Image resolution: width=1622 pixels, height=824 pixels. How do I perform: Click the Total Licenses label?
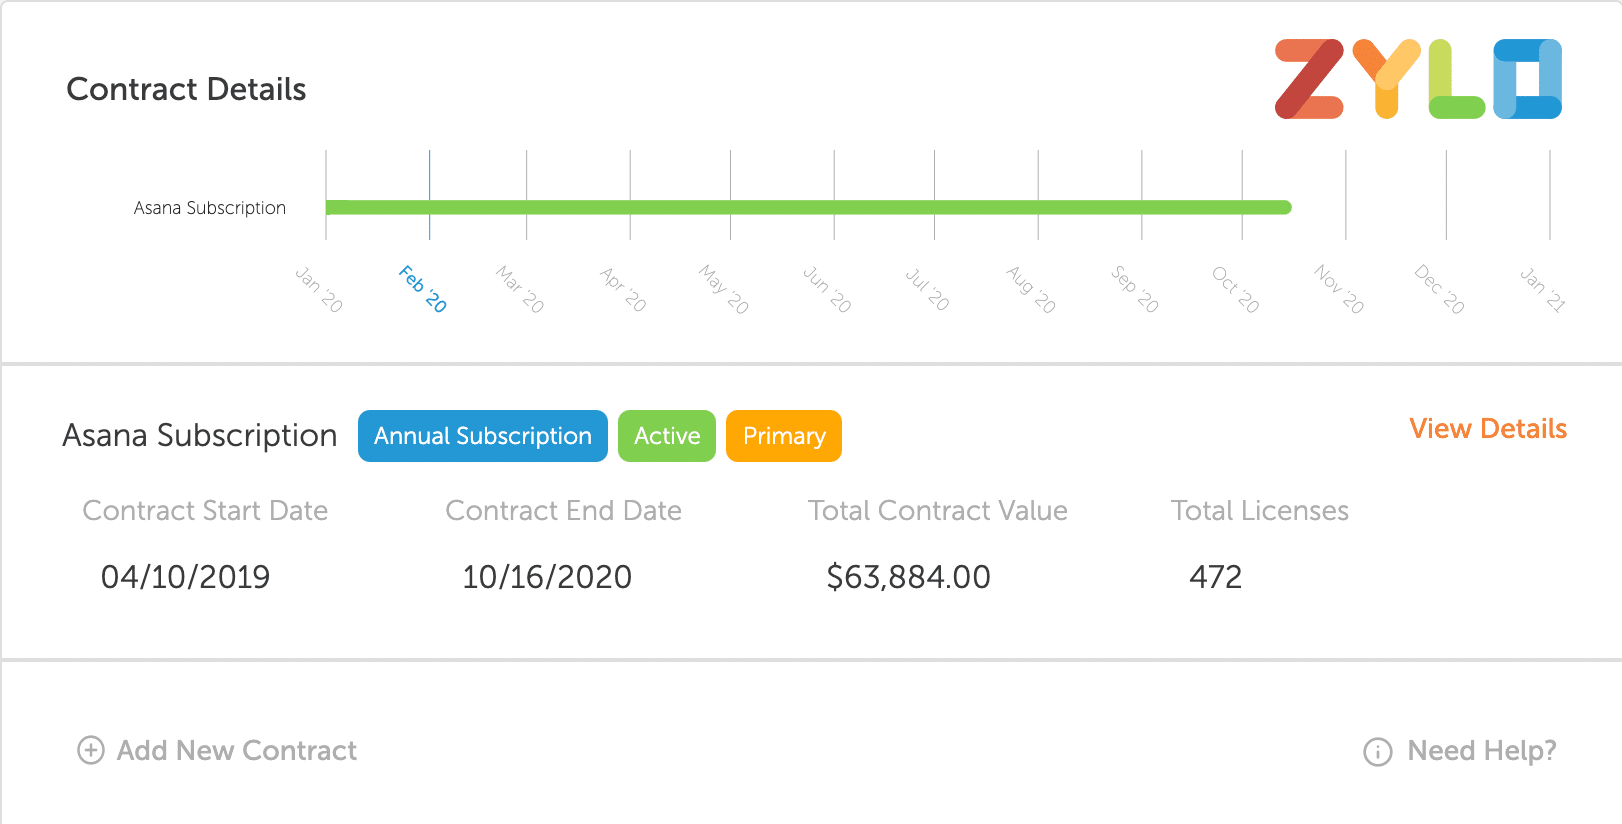click(x=1260, y=511)
